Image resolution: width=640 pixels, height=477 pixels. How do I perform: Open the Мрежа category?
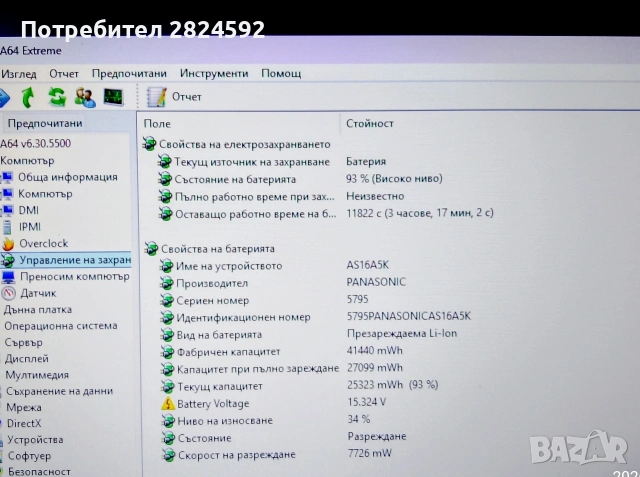point(24,407)
